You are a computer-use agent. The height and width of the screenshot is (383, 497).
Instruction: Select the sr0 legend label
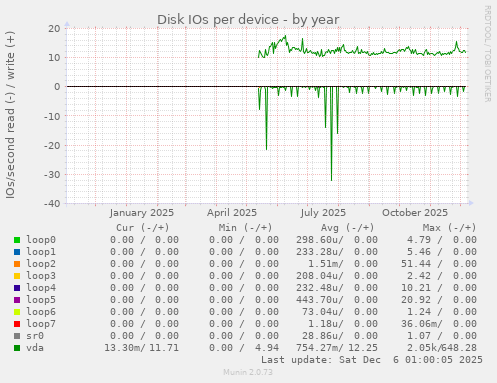(35, 336)
